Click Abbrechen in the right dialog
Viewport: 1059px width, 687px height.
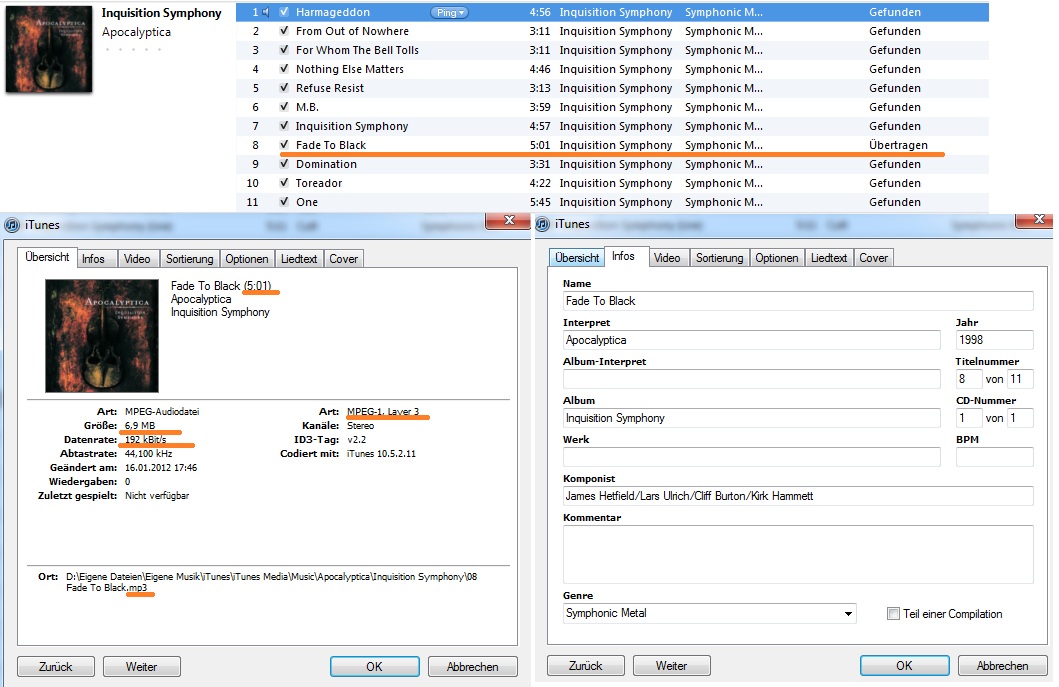[x=1002, y=665]
